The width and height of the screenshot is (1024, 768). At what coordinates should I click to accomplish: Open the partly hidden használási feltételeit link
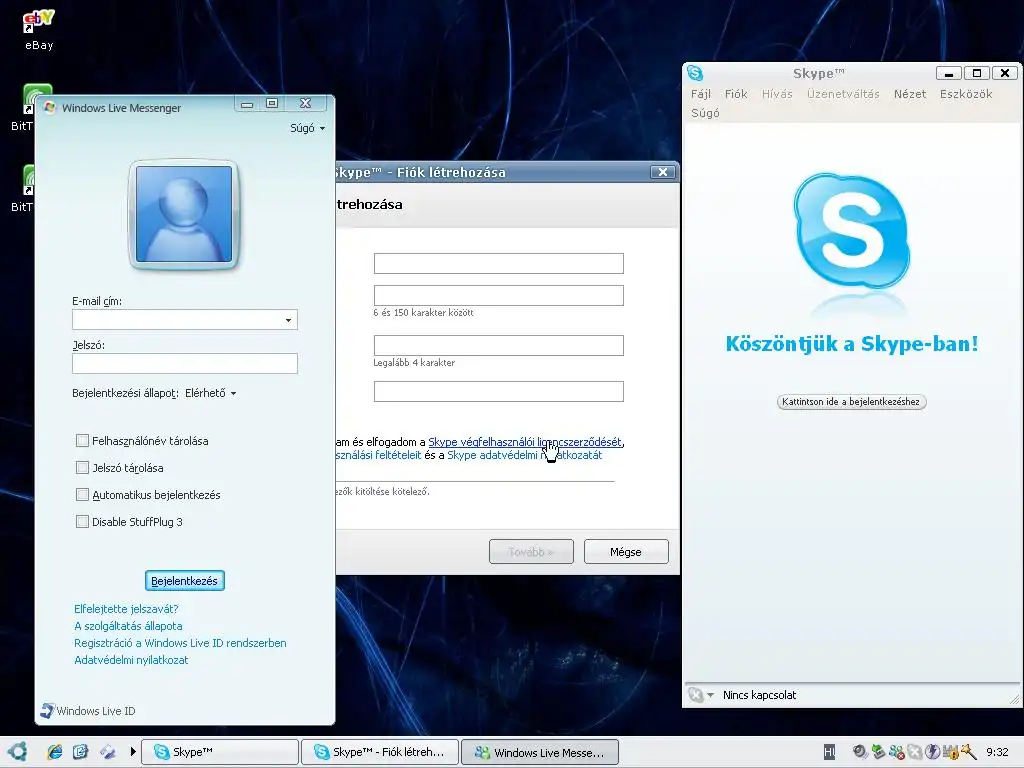[379, 455]
